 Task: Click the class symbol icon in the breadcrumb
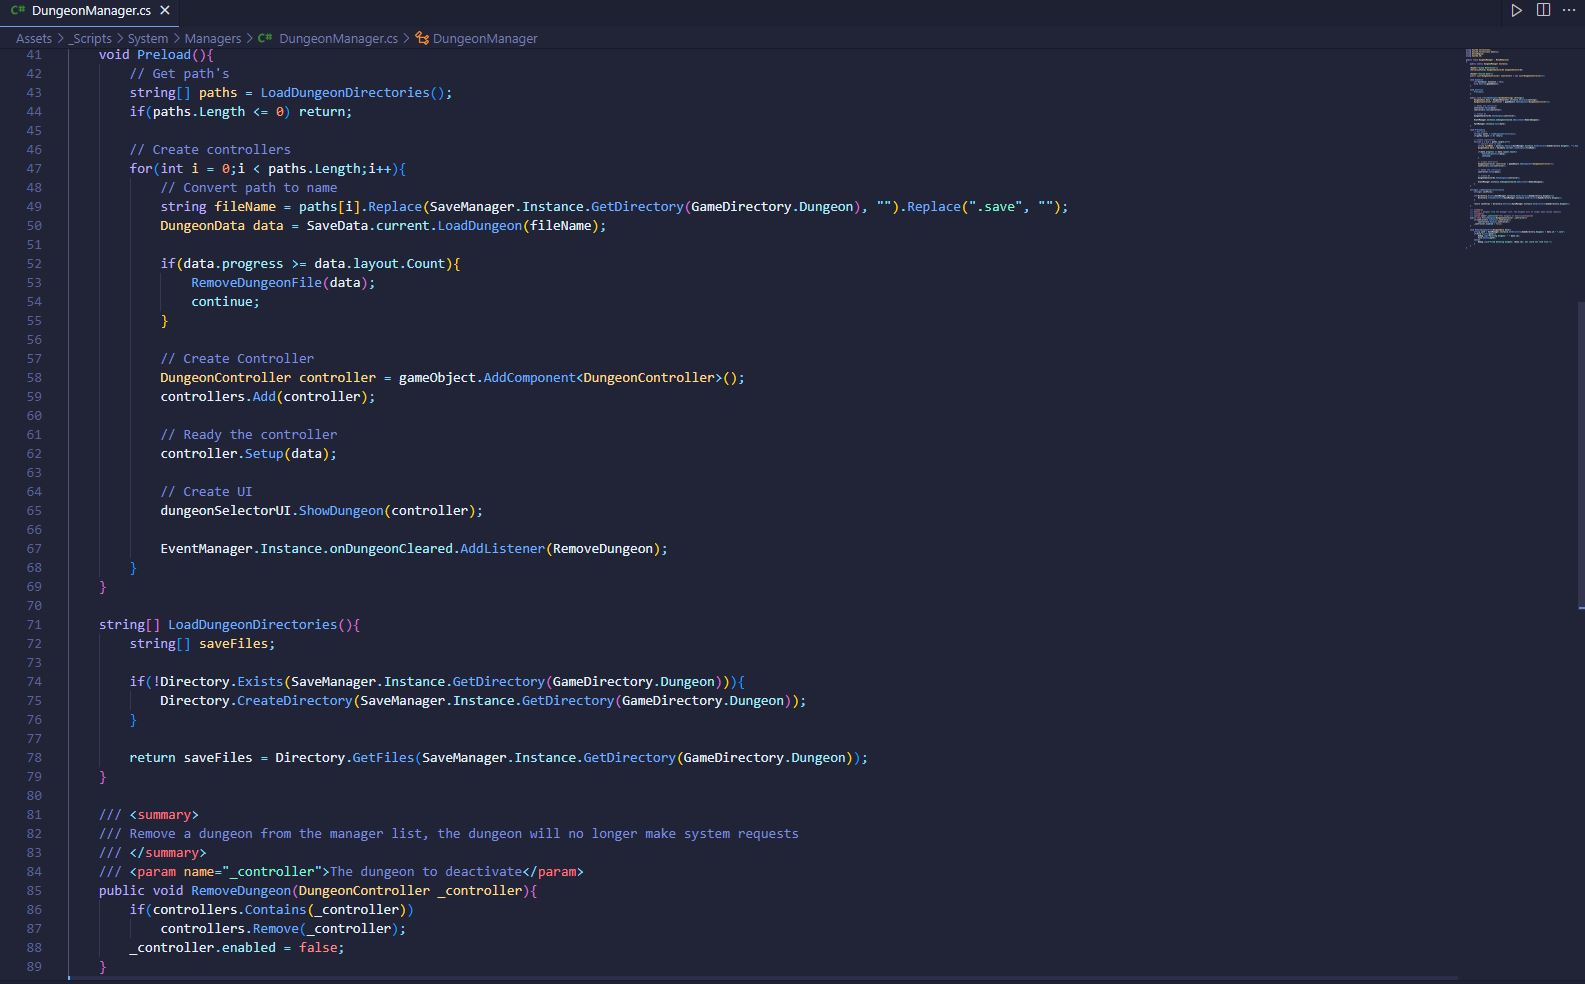(x=422, y=38)
